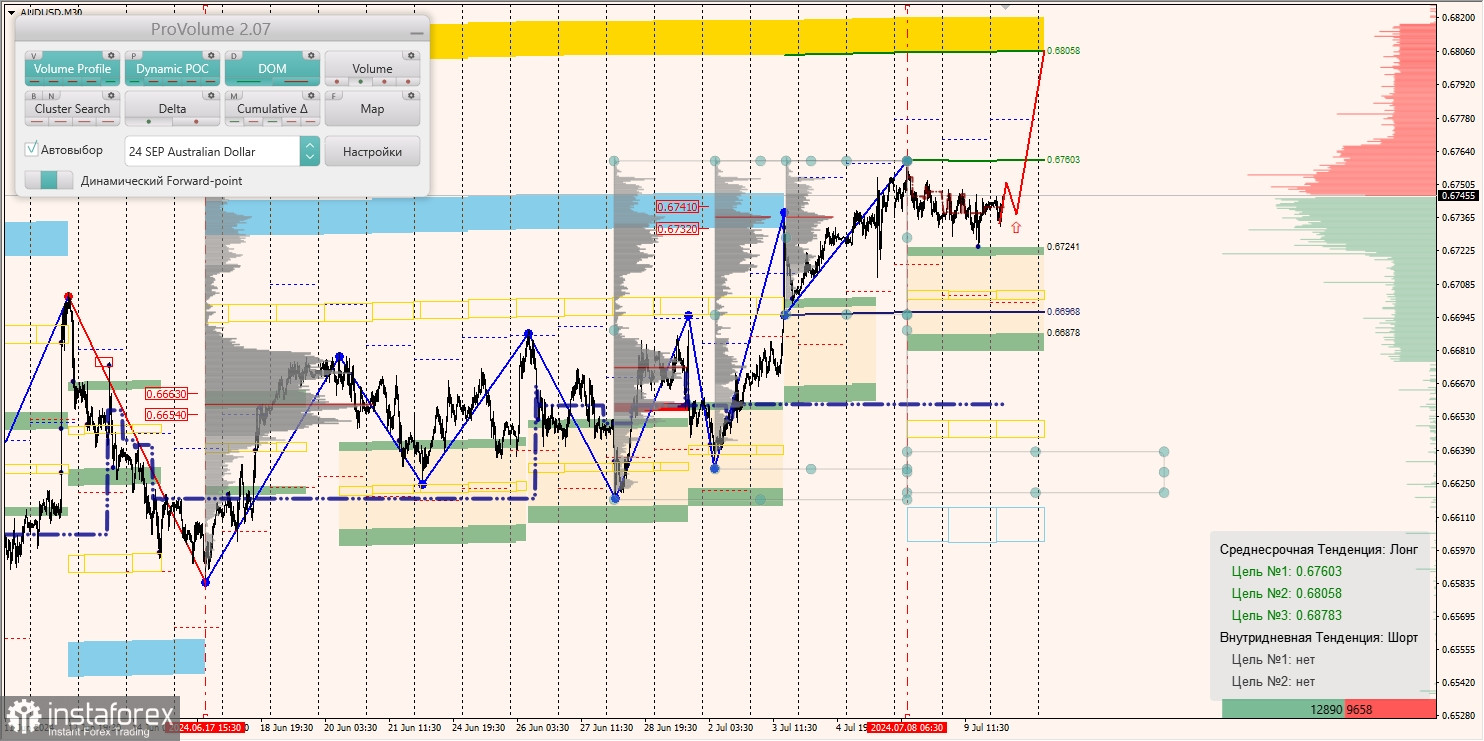This screenshot has width=1484, height=741.
Task: Click the red 9658 volume bar
Action: coord(1391,709)
